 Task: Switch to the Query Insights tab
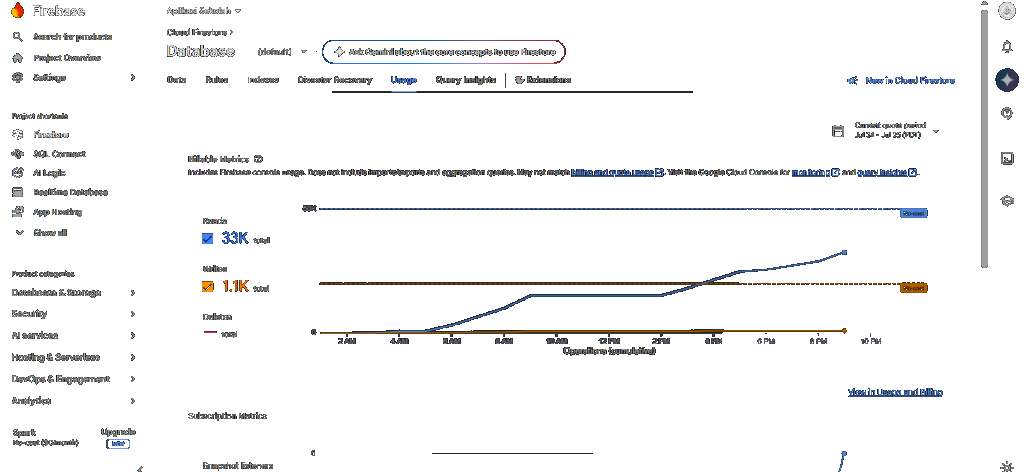click(x=466, y=80)
